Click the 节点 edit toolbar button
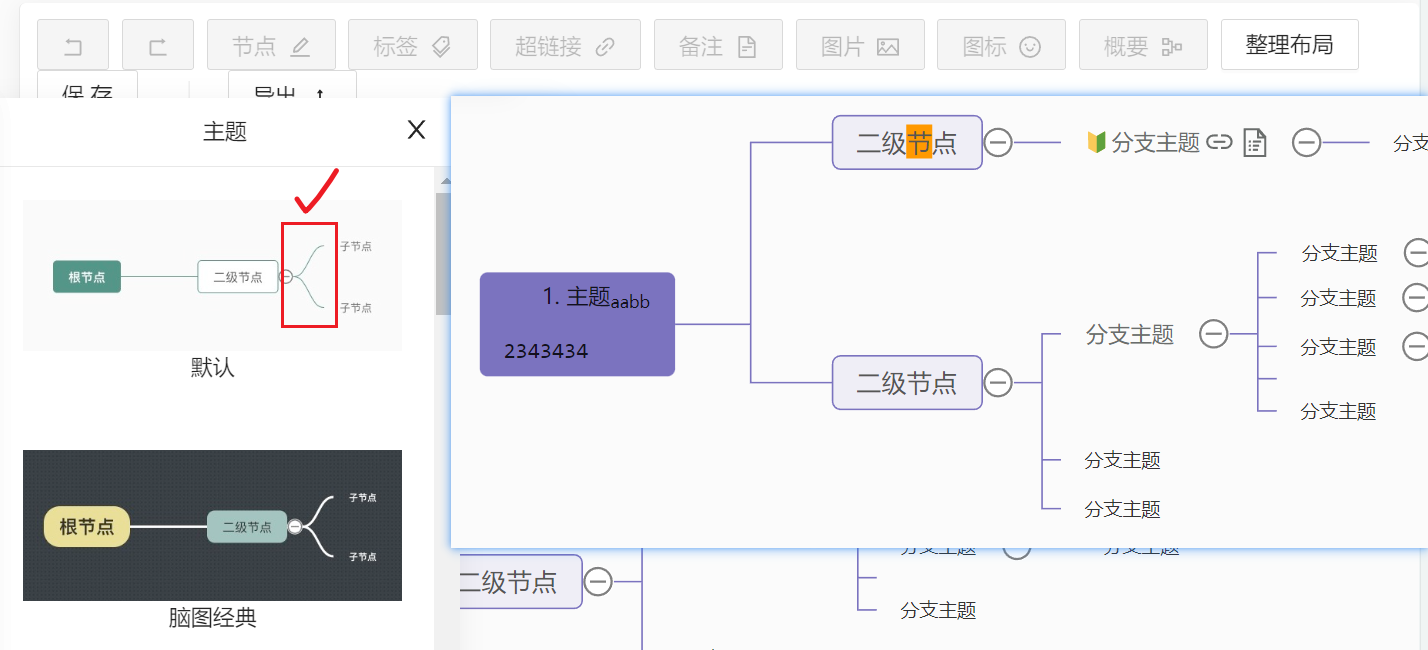Viewport: 1428px width, 650px height. pyautogui.click(x=271, y=45)
